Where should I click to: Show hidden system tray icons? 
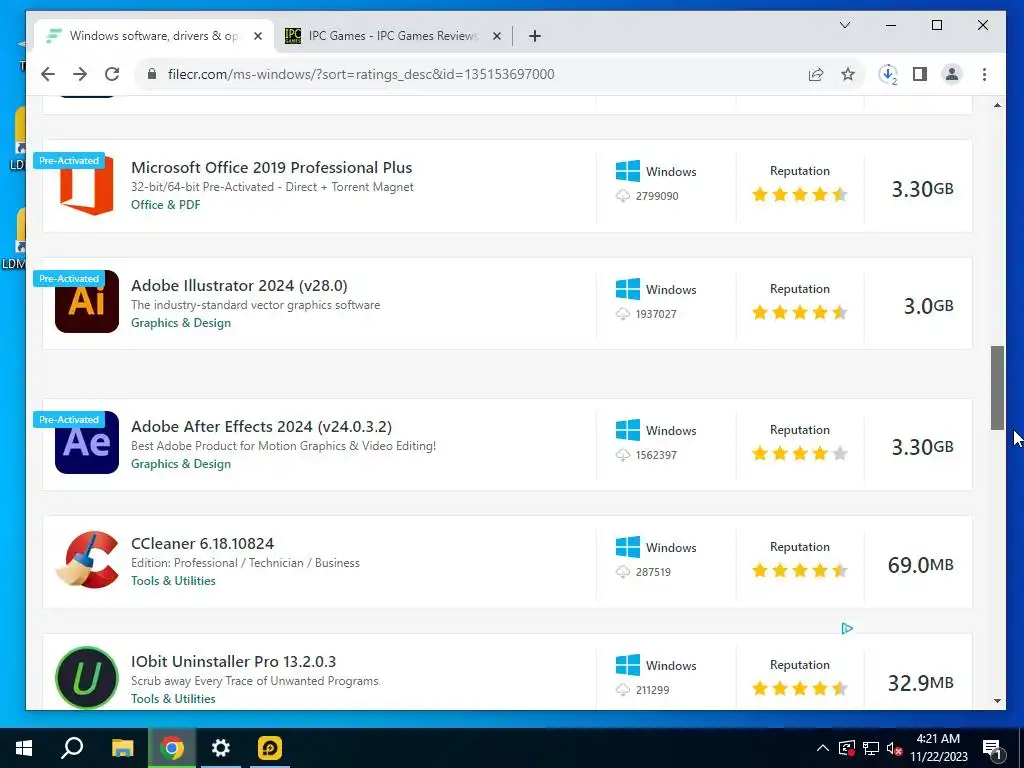[x=823, y=748]
